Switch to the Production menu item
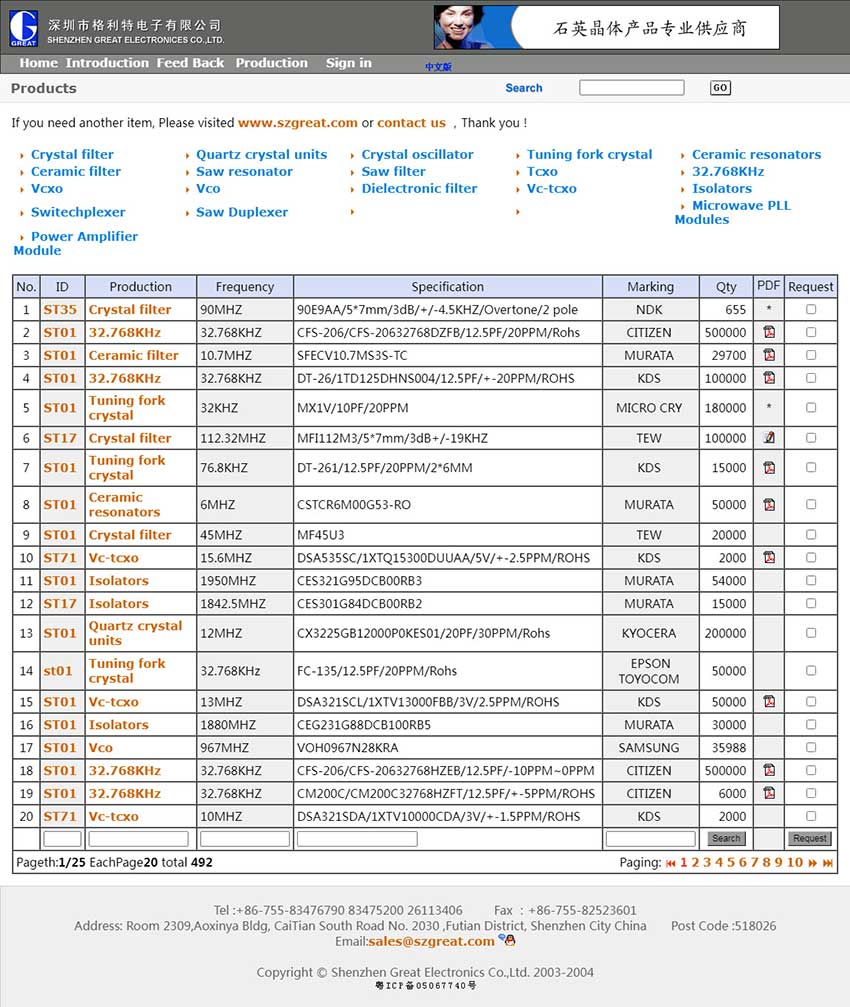The width and height of the screenshot is (850, 1007). click(272, 63)
